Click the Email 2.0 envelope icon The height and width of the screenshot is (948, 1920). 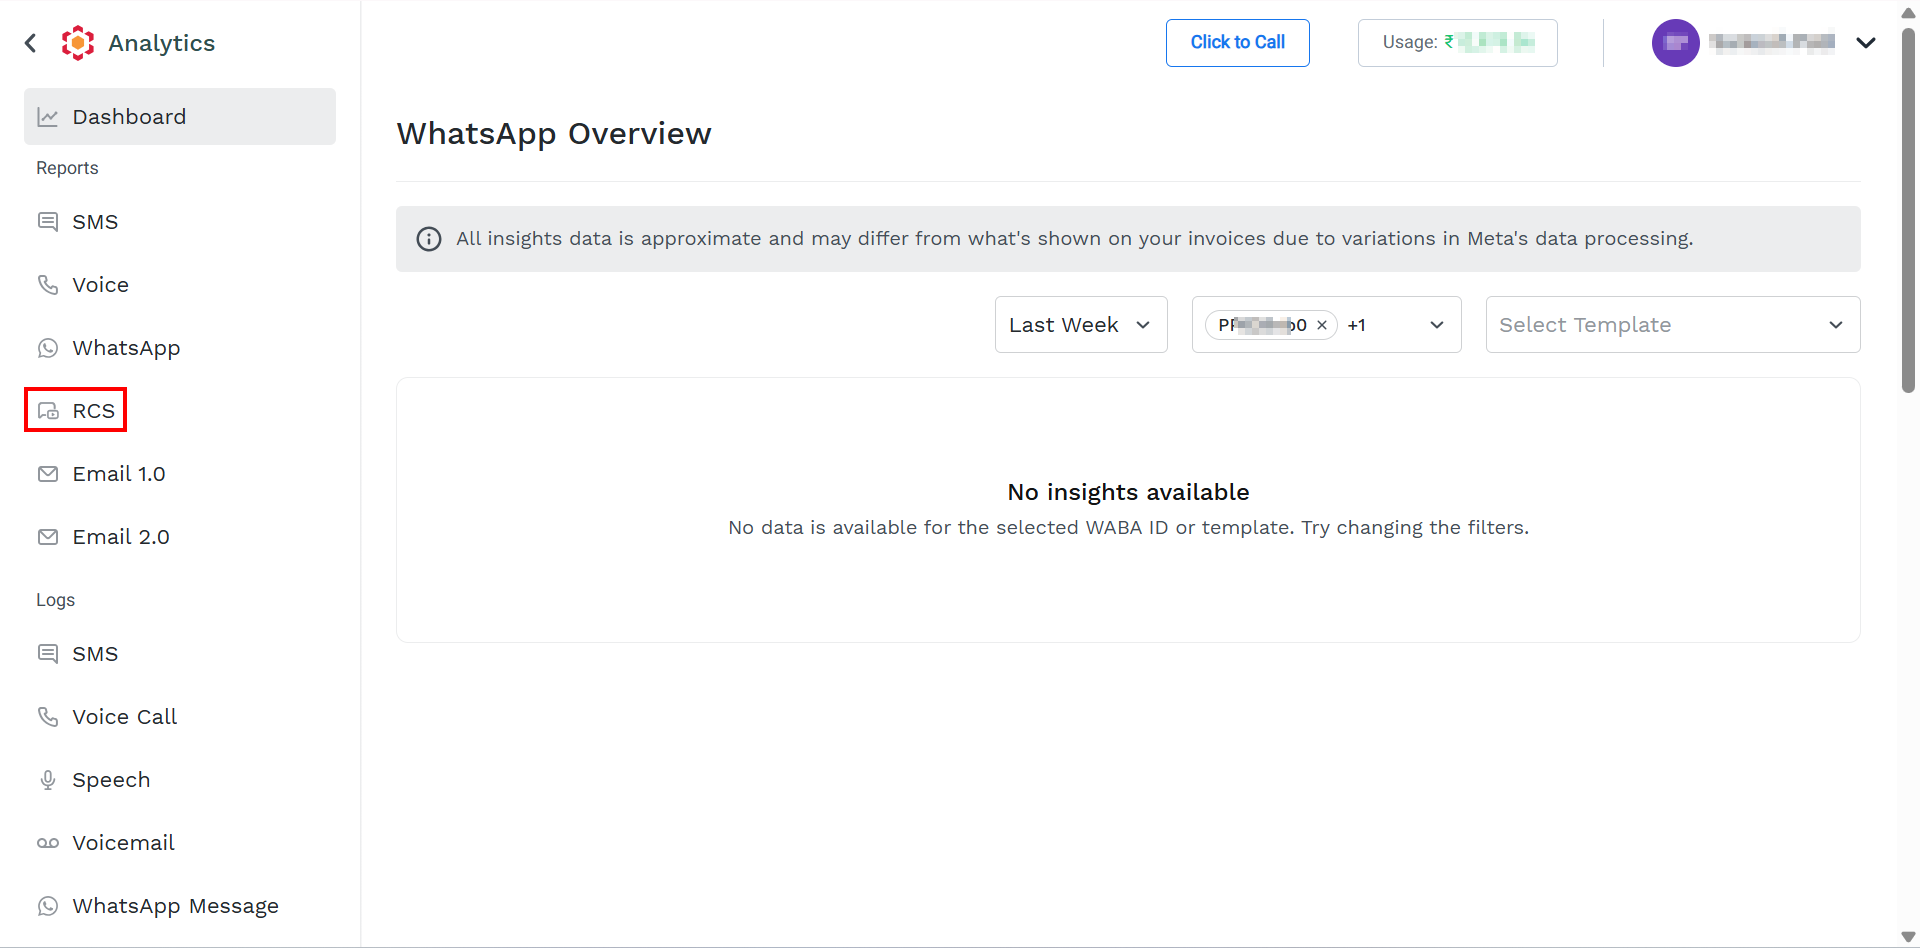[x=48, y=537]
